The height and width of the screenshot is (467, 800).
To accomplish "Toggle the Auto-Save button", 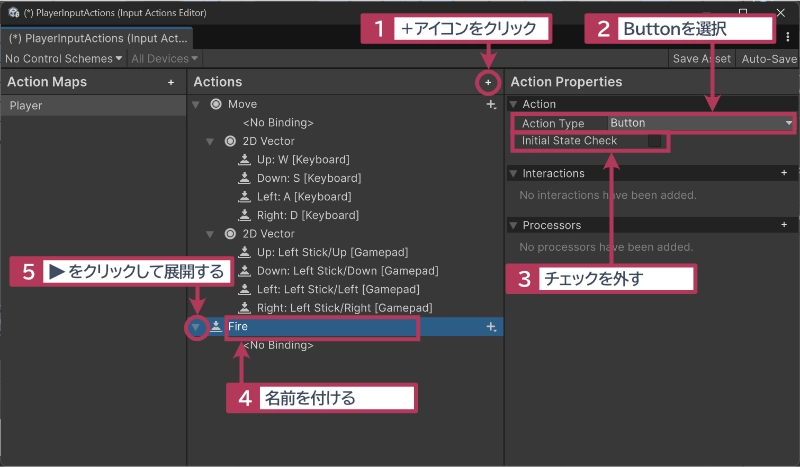I will pos(768,59).
